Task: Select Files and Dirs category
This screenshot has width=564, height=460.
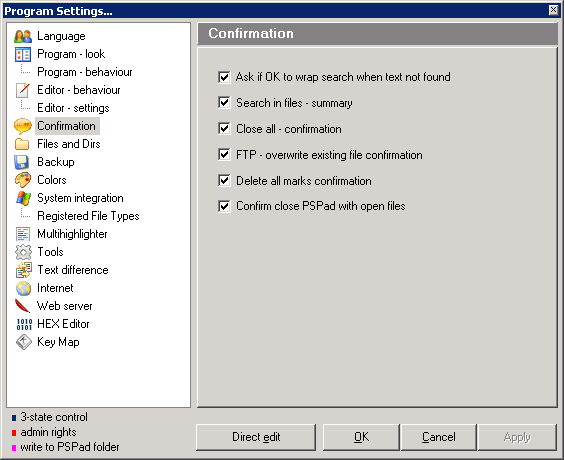Action: tap(69, 144)
